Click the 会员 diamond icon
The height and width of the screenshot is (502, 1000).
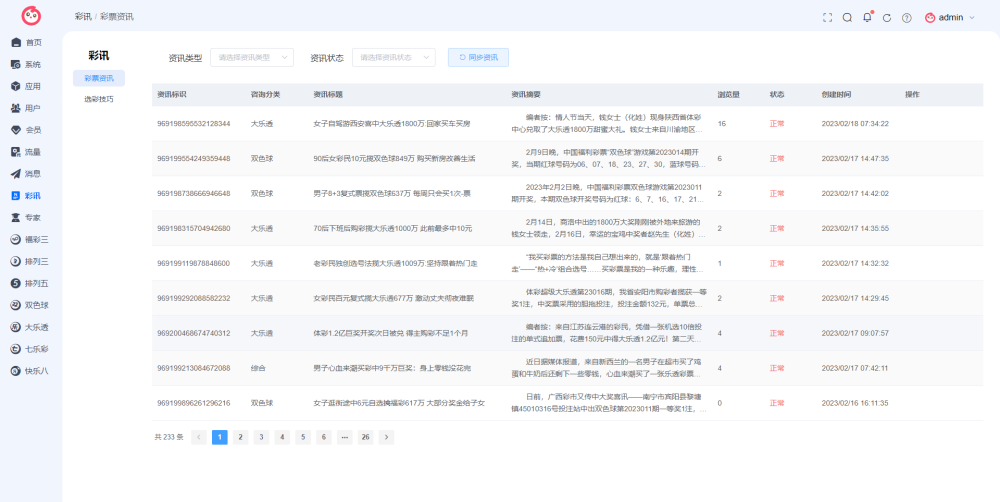pyautogui.click(x=17, y=130)
